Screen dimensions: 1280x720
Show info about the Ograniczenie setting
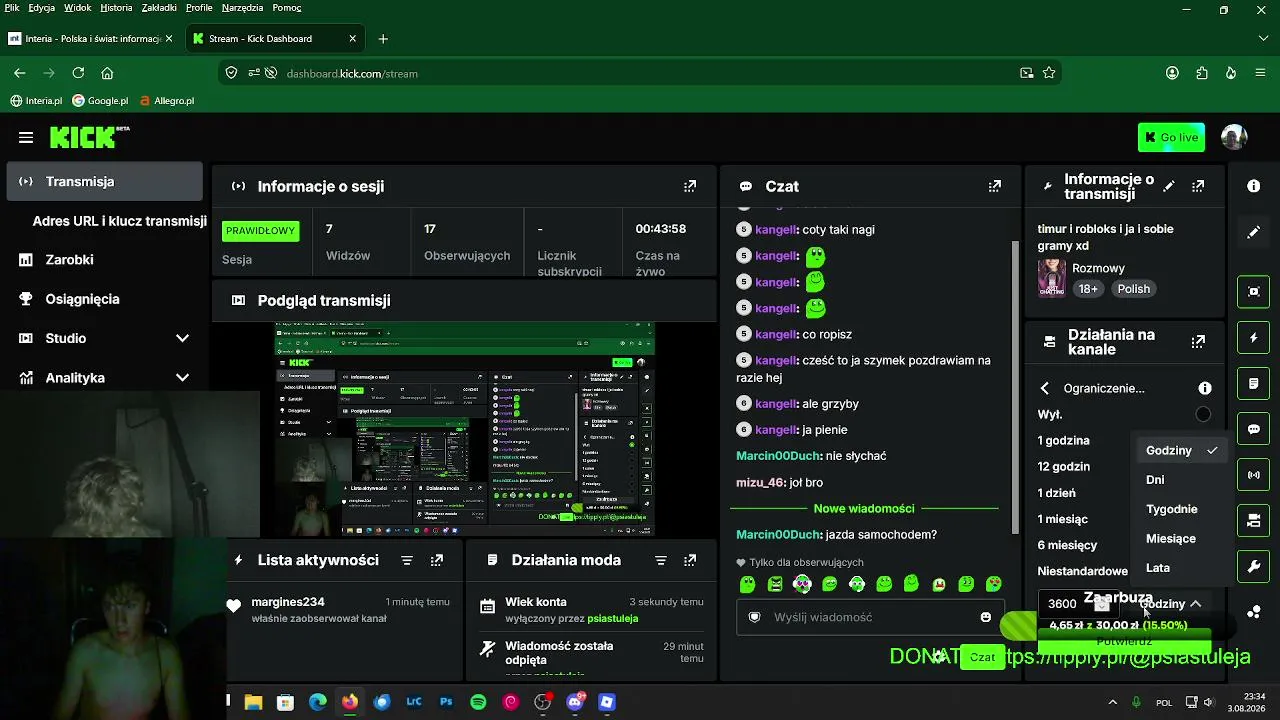(x=1205, y=388)
